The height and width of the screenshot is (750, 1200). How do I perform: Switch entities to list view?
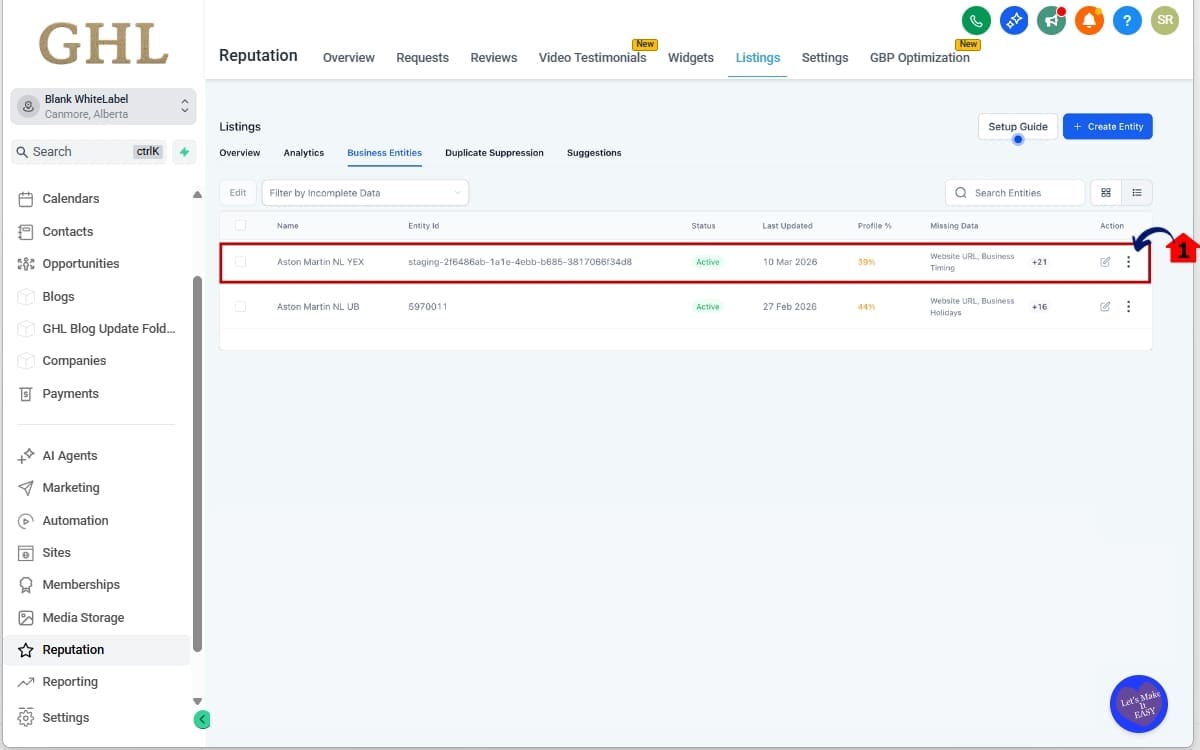tap(1136, 192)
